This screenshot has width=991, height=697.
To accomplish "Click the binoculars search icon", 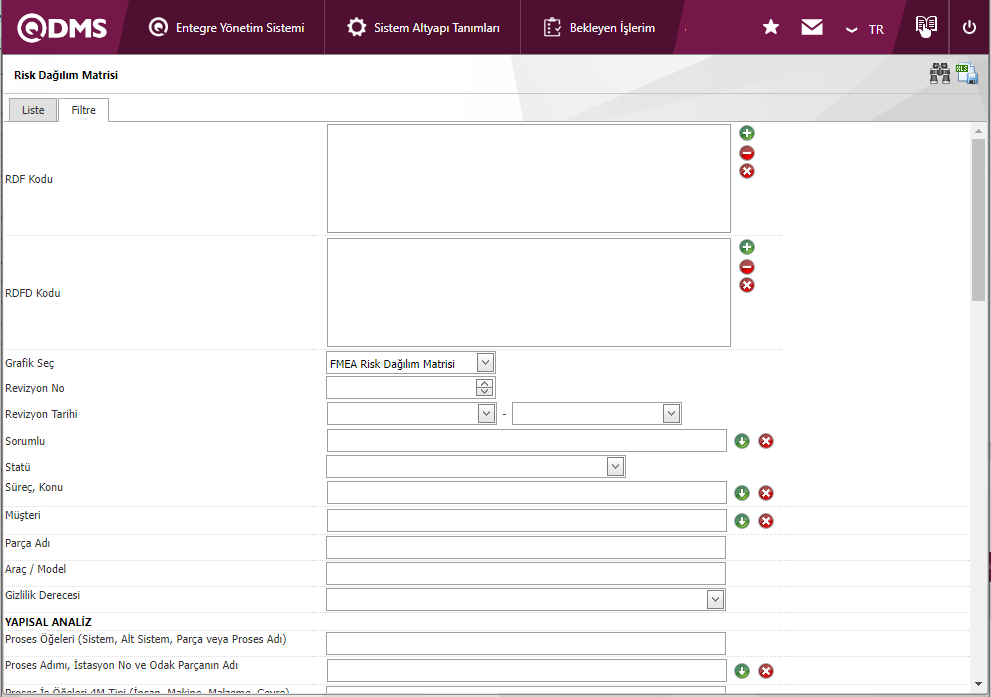I will (940, 73).
